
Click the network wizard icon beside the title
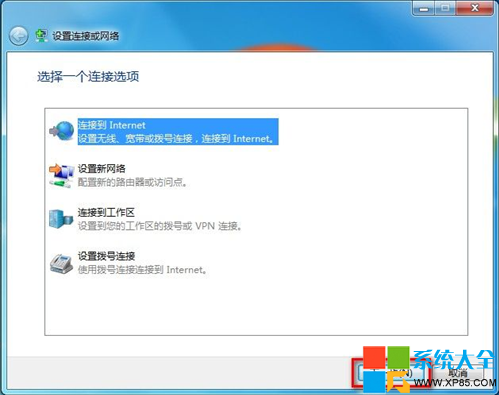tap(41, 36)
